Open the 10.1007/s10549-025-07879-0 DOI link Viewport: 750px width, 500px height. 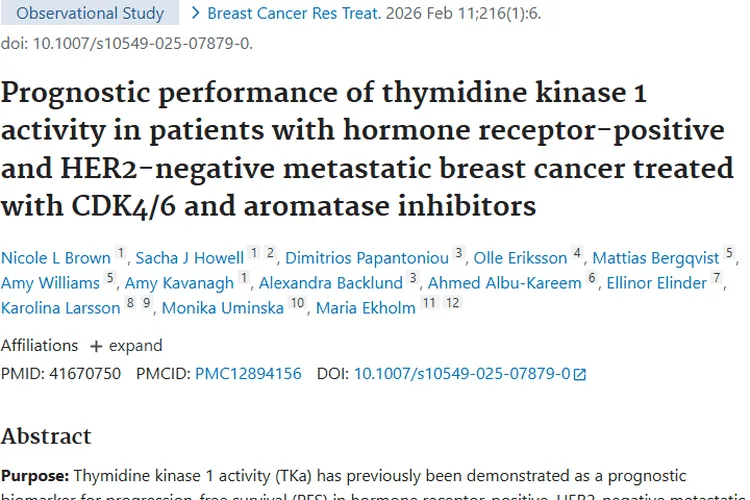point(462,374)
